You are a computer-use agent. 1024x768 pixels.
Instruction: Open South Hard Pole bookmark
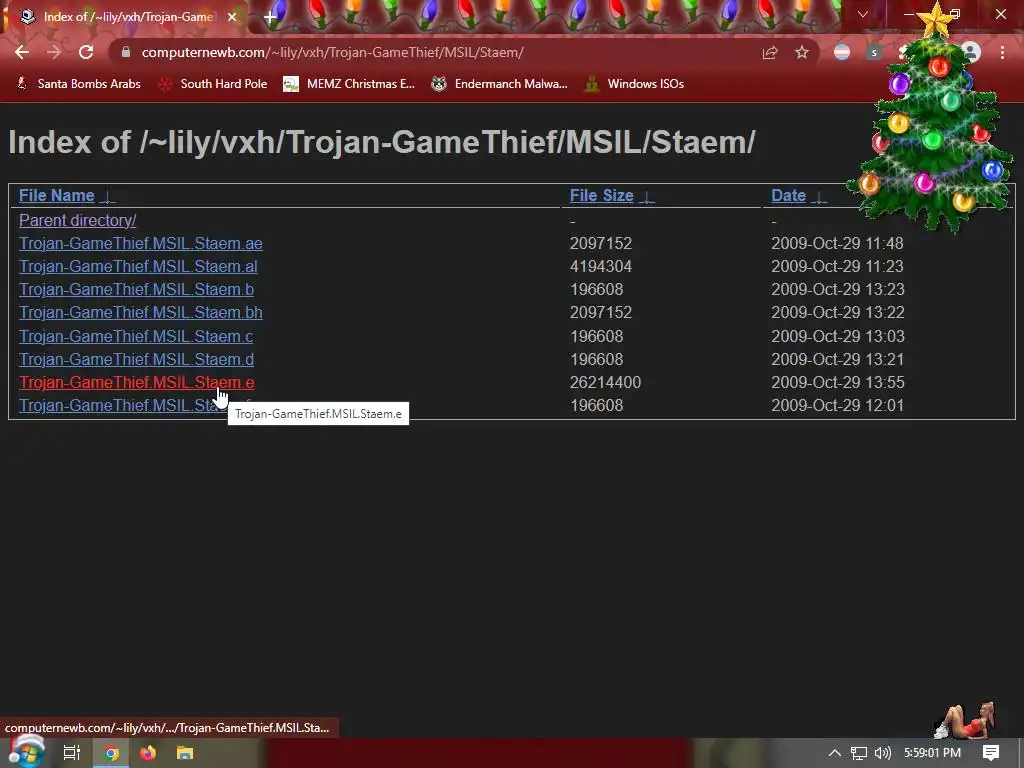[x=213, y=84]
